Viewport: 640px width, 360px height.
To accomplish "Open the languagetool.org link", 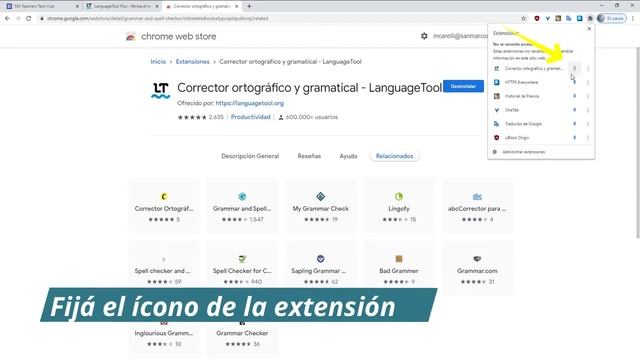I will tap(249, 103).
